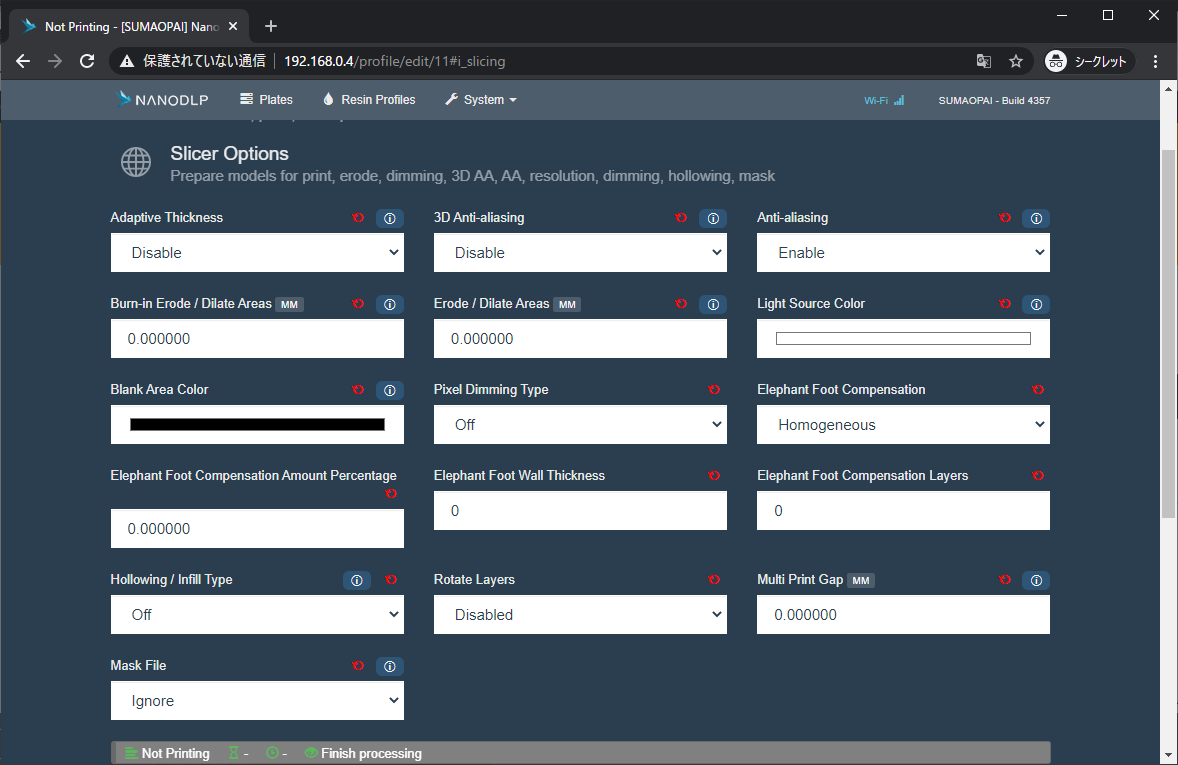Bookmark this page with the star icon
Image resolution: width=1178 pixels, height=765 pixels.
point(1016,62)
